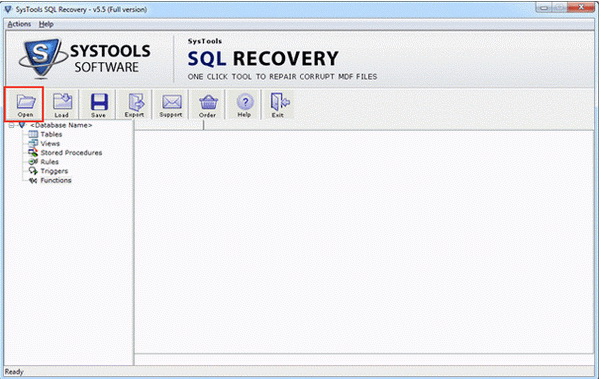Click the Load toolbar icon
The image size is (601, 379).
click(62, 104)
